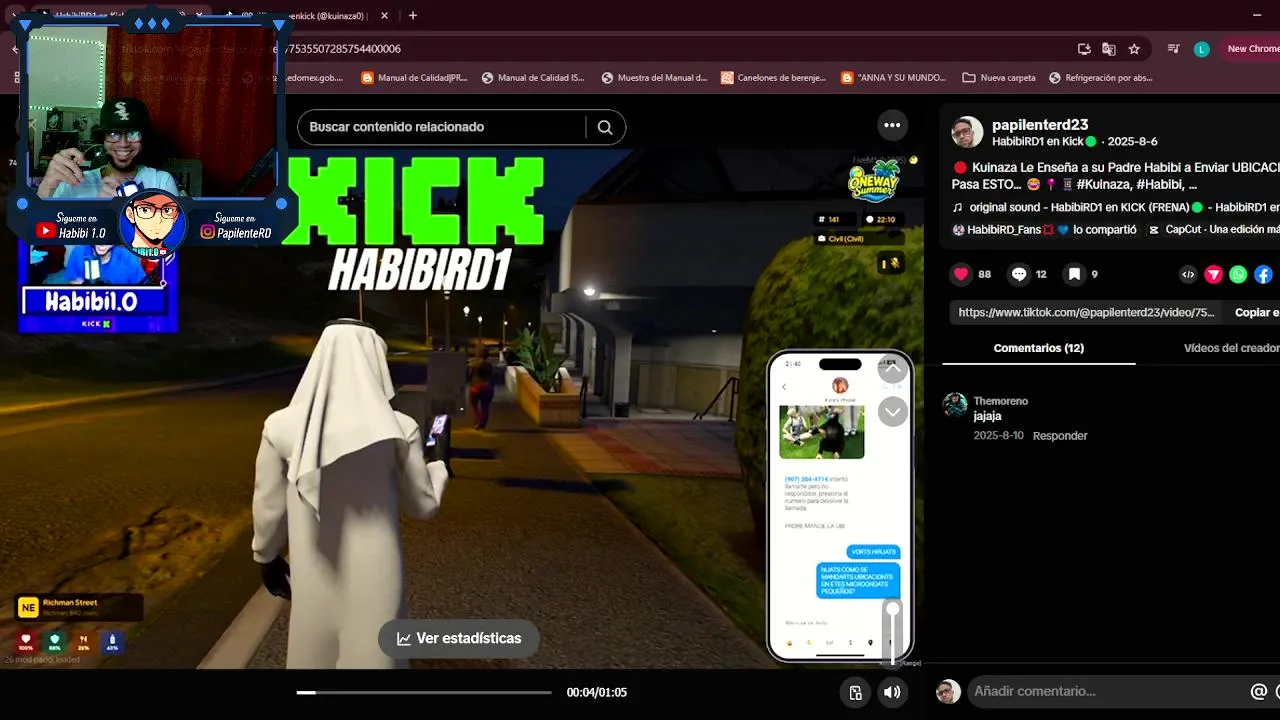Click the video URL text field

point(1087,312)
